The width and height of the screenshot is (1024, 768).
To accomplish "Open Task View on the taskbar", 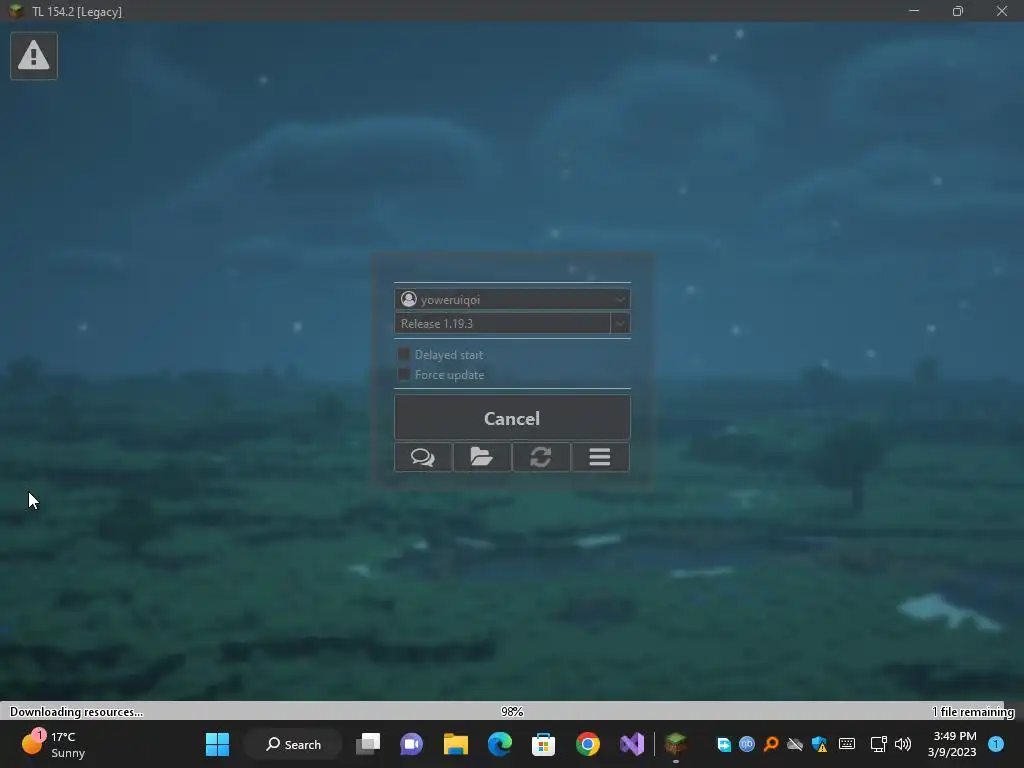I will pyautogui.click(x=368, y=744).
